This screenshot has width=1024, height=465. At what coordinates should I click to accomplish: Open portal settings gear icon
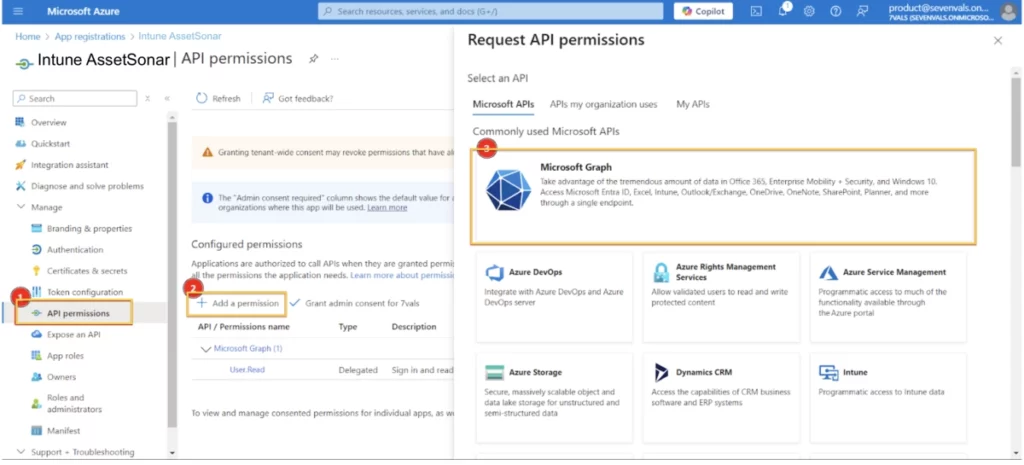tap(809, 11)
